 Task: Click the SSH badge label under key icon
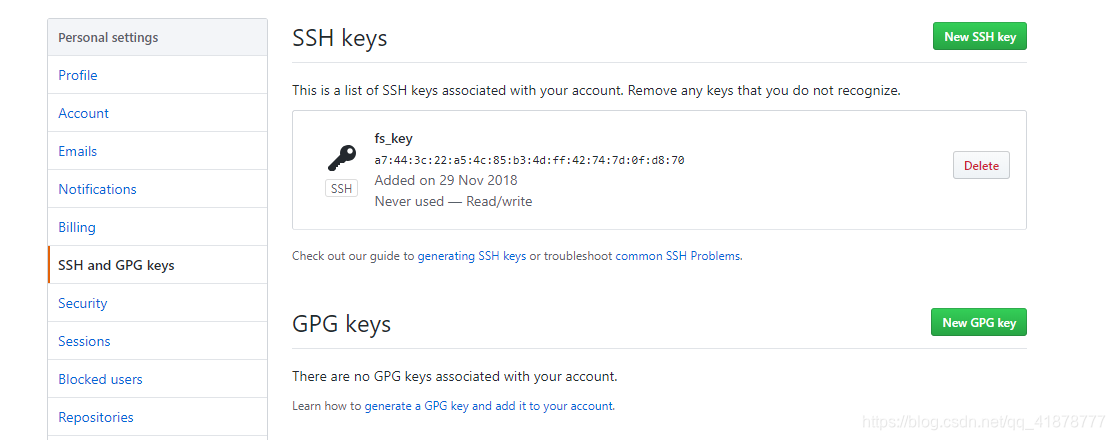tap(341, 188)
